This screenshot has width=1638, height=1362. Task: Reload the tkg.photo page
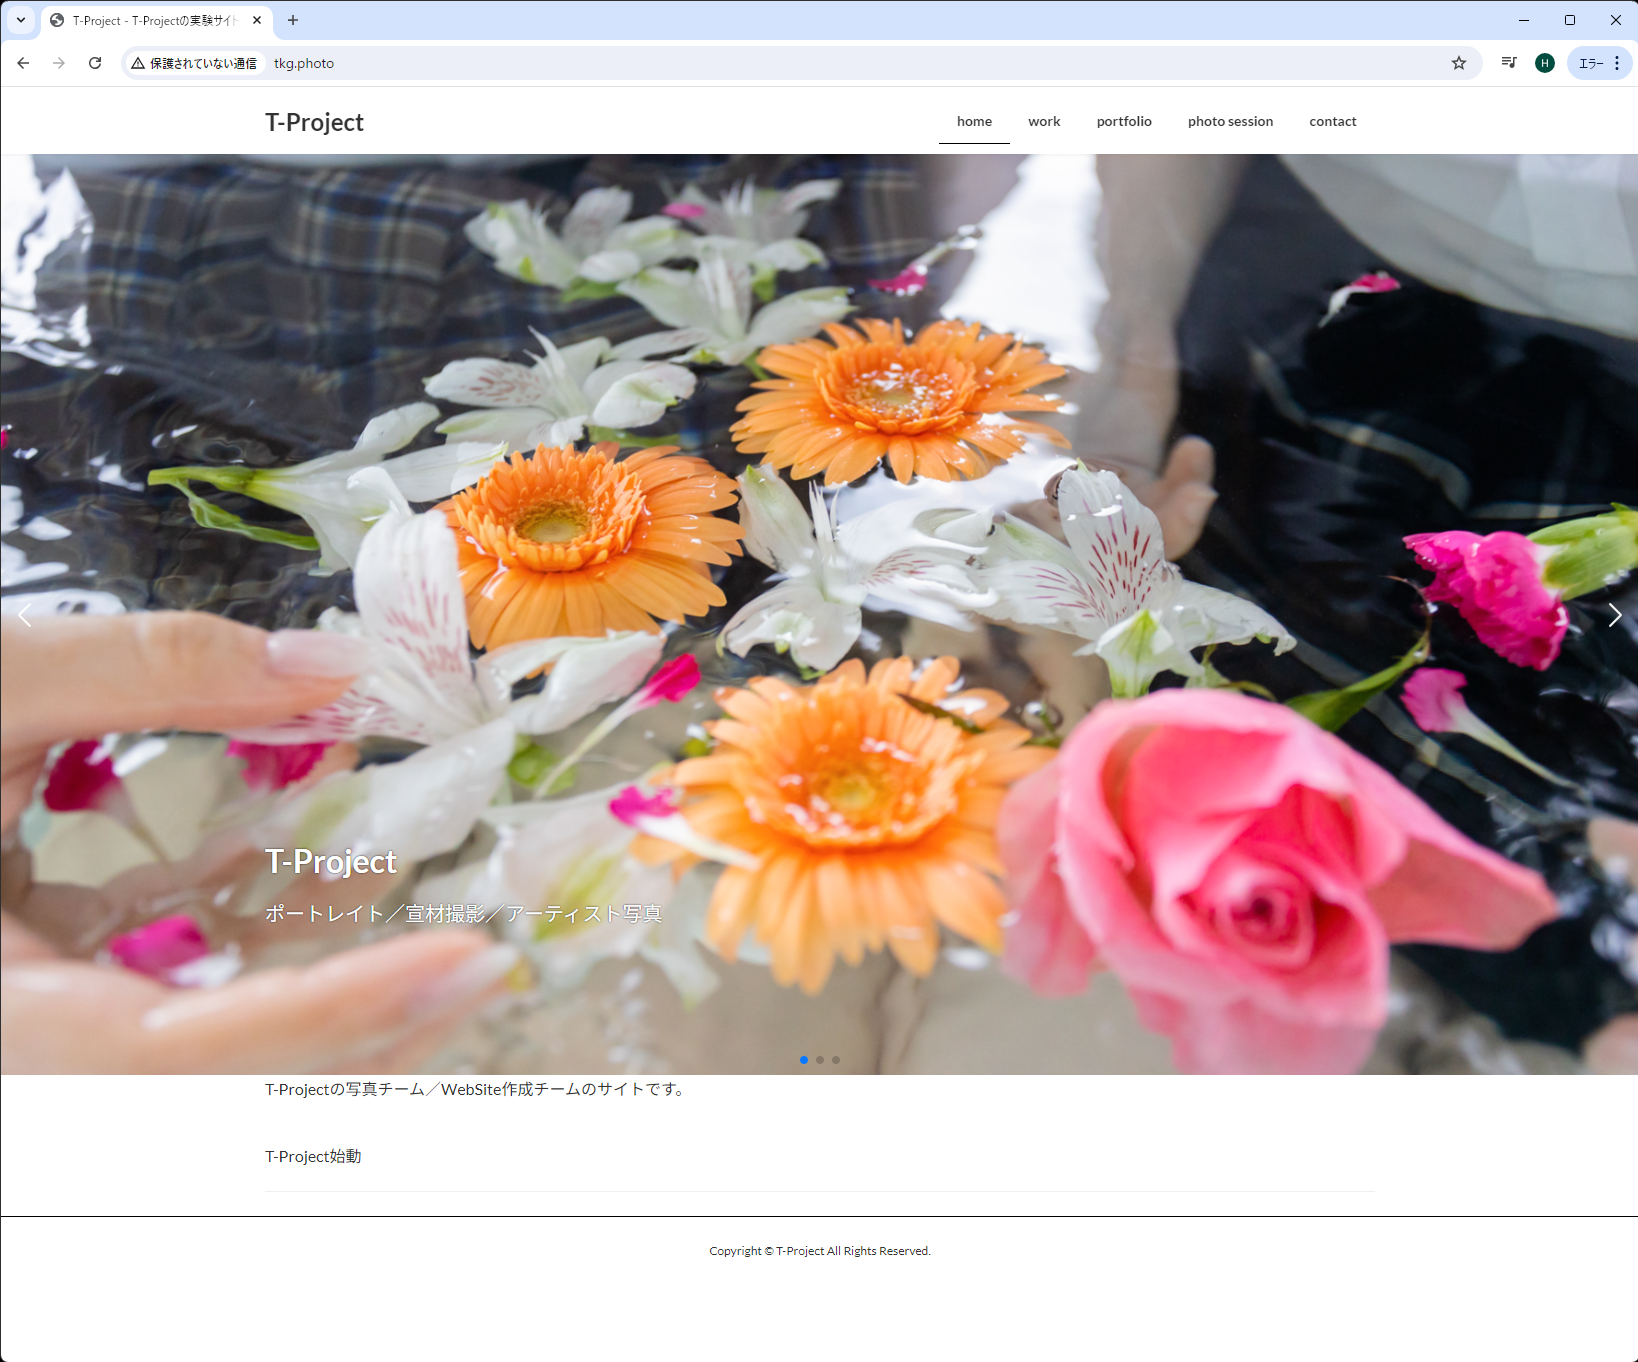pyautogui.click(x=95, y=63)
